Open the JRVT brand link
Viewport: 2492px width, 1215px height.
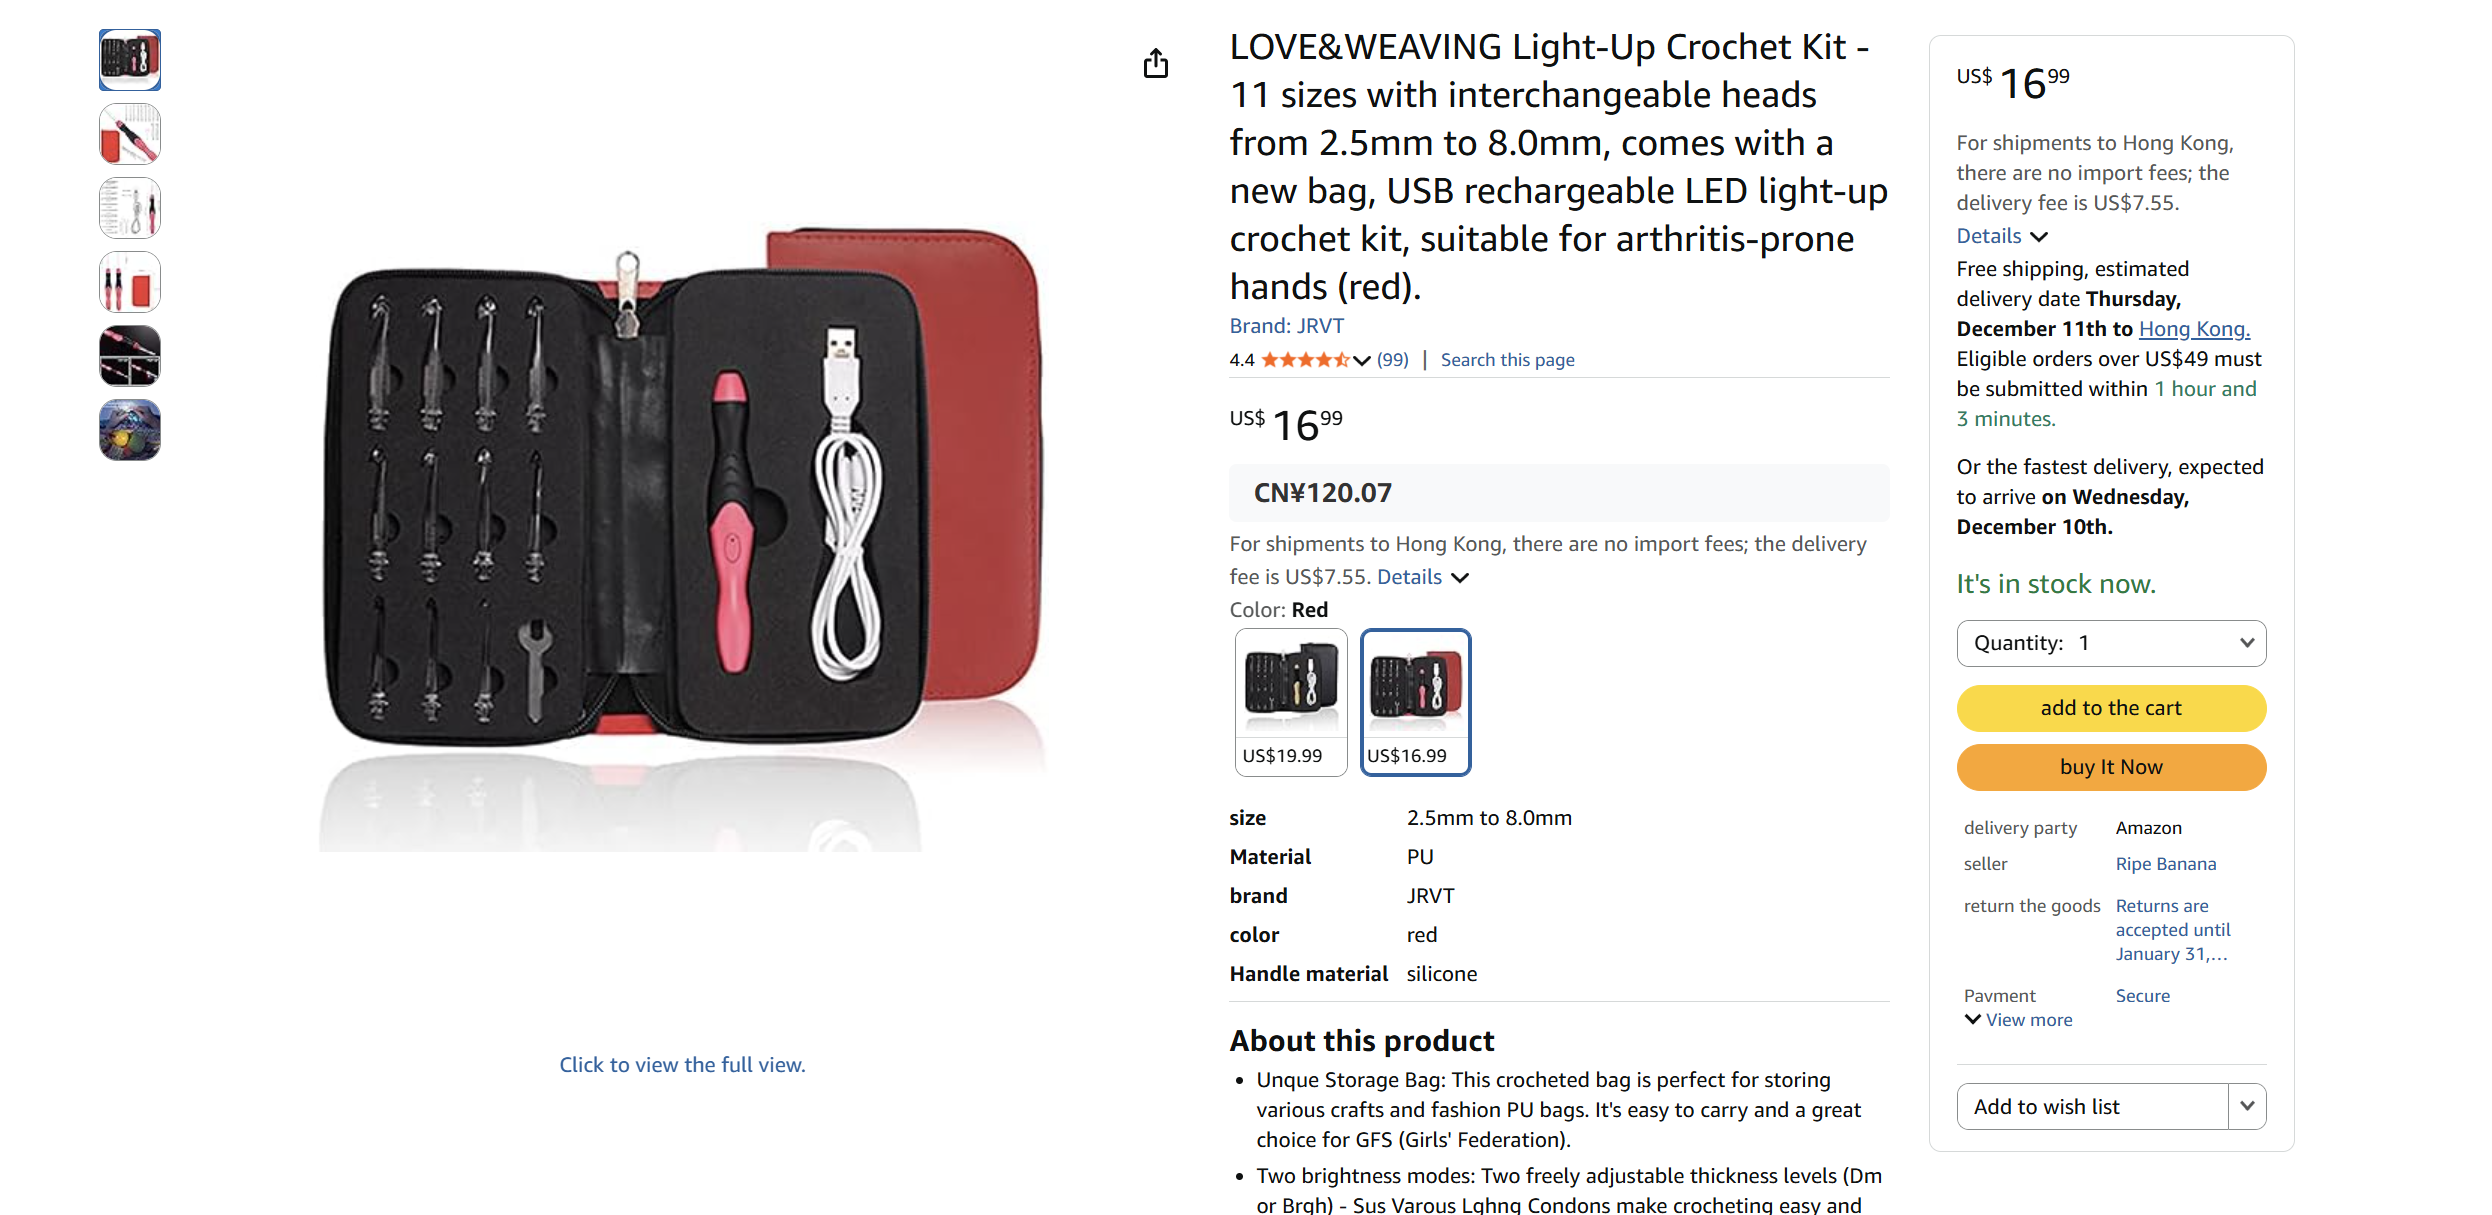[x=1321, y=325]
